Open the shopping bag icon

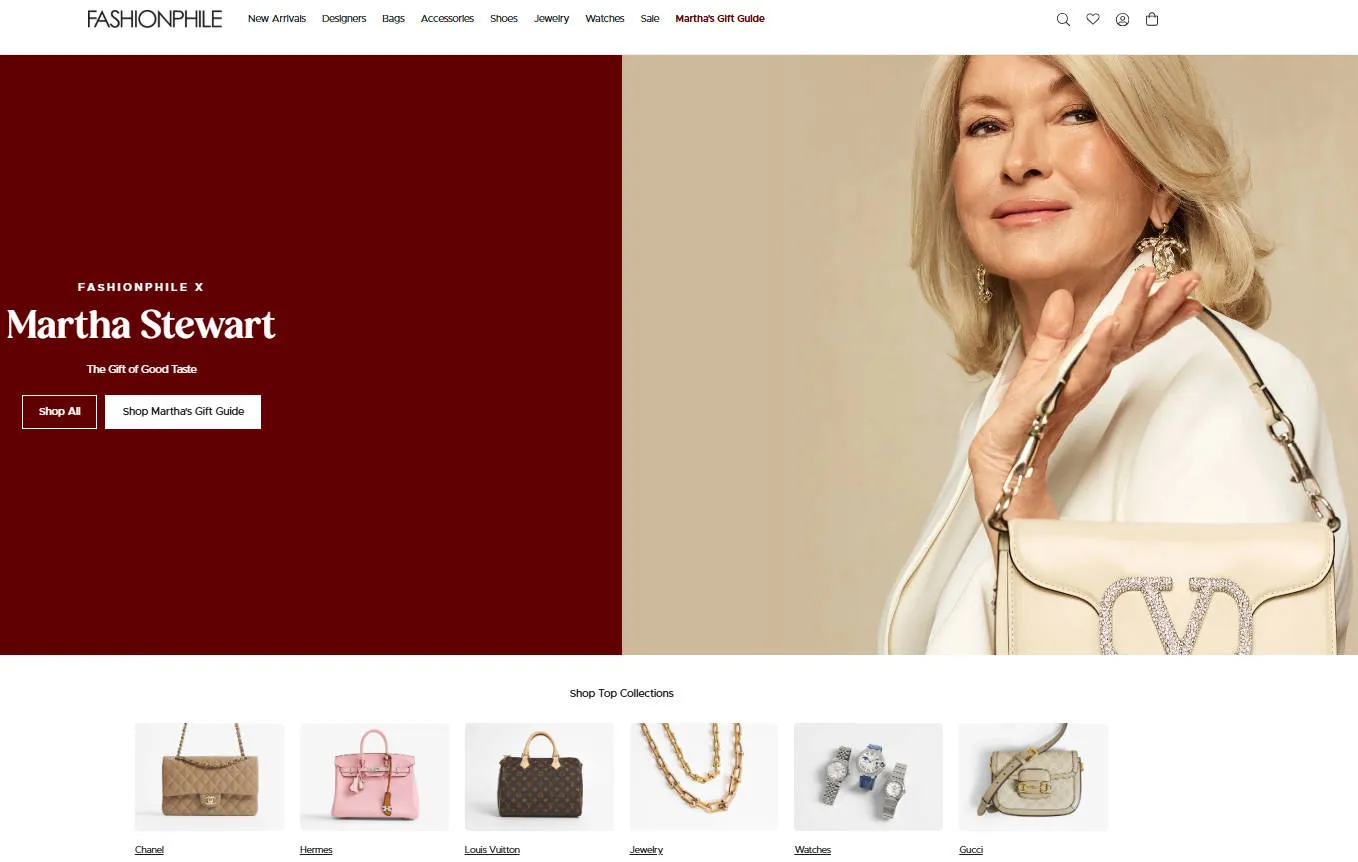(x=1152, y=19)
